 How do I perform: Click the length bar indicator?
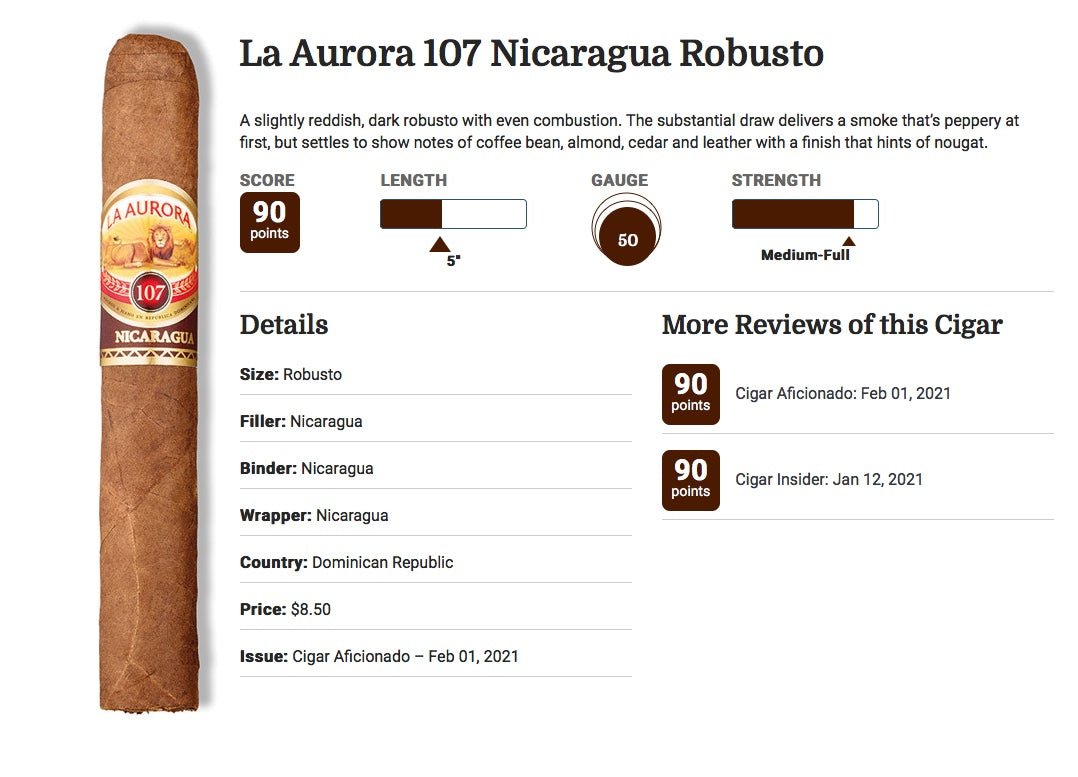pyautogui.click(x=453, y=214)
